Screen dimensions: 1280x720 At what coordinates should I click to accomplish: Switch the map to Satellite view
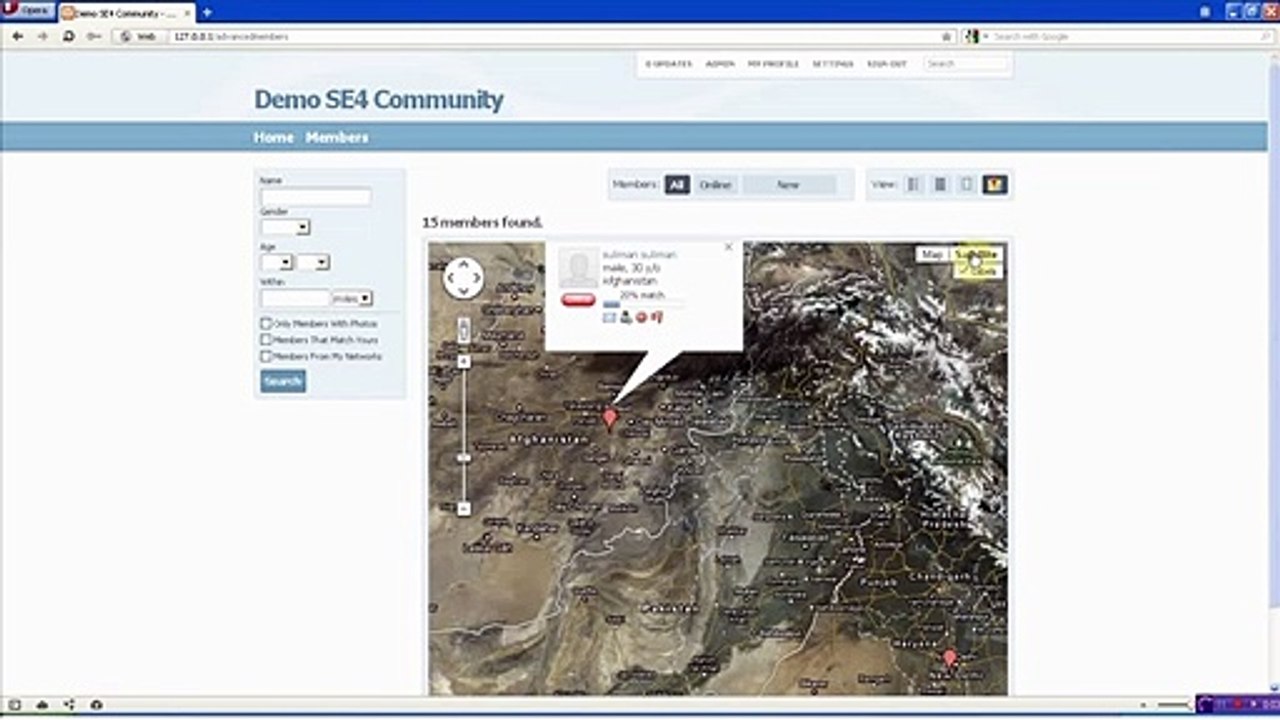pyautogui.click(x=976, y=255)
